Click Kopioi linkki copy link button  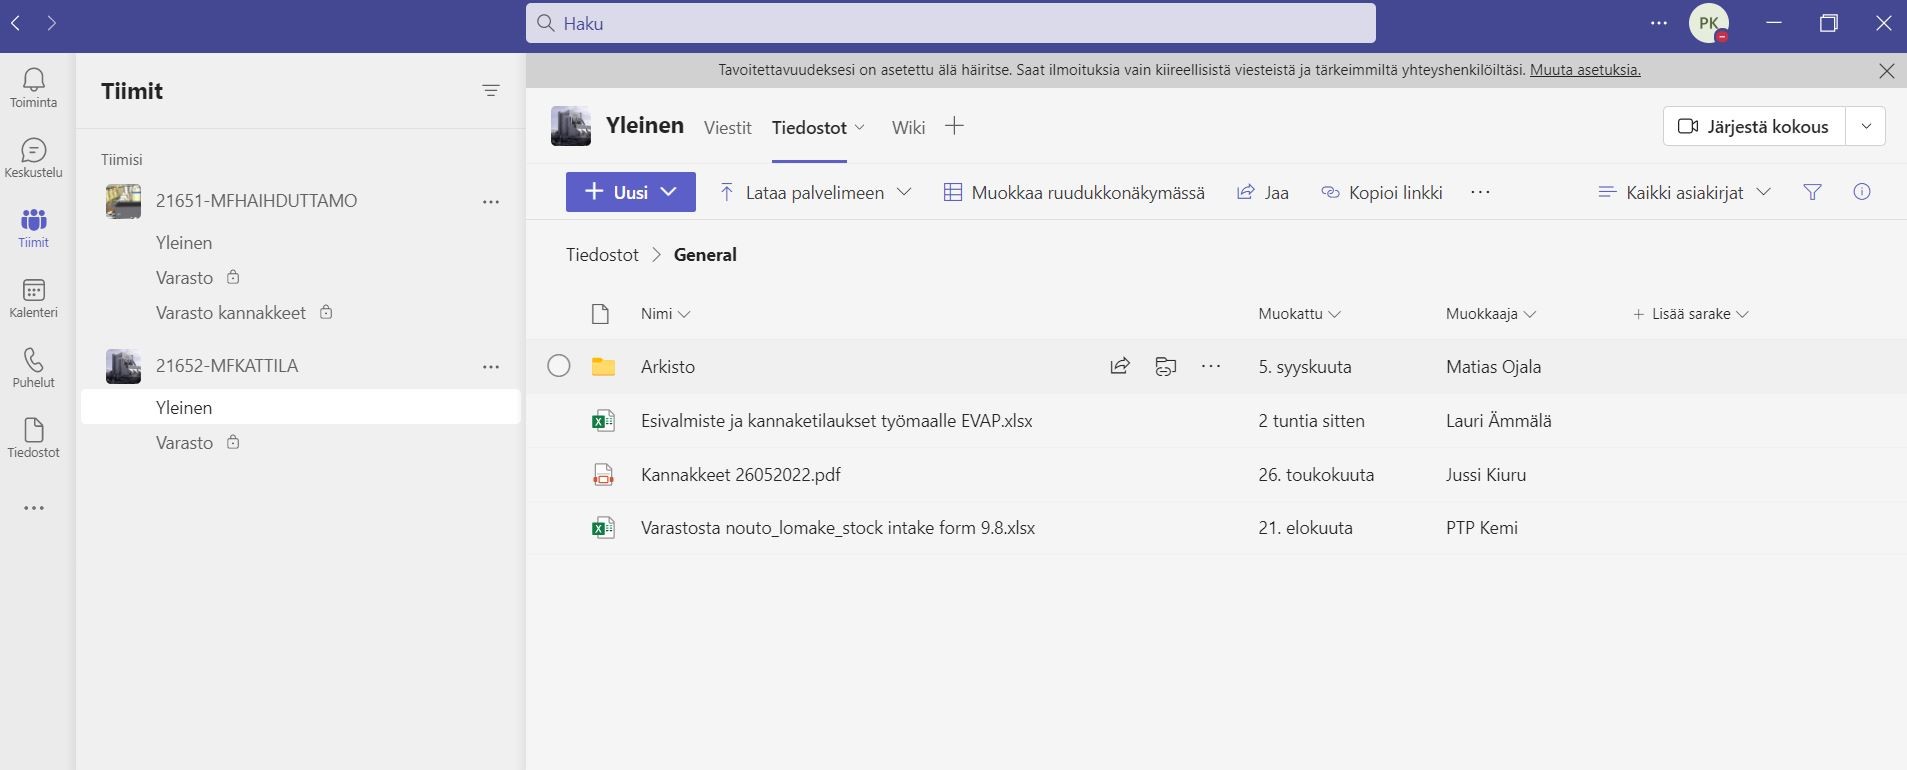click(x=1381, y=192)
